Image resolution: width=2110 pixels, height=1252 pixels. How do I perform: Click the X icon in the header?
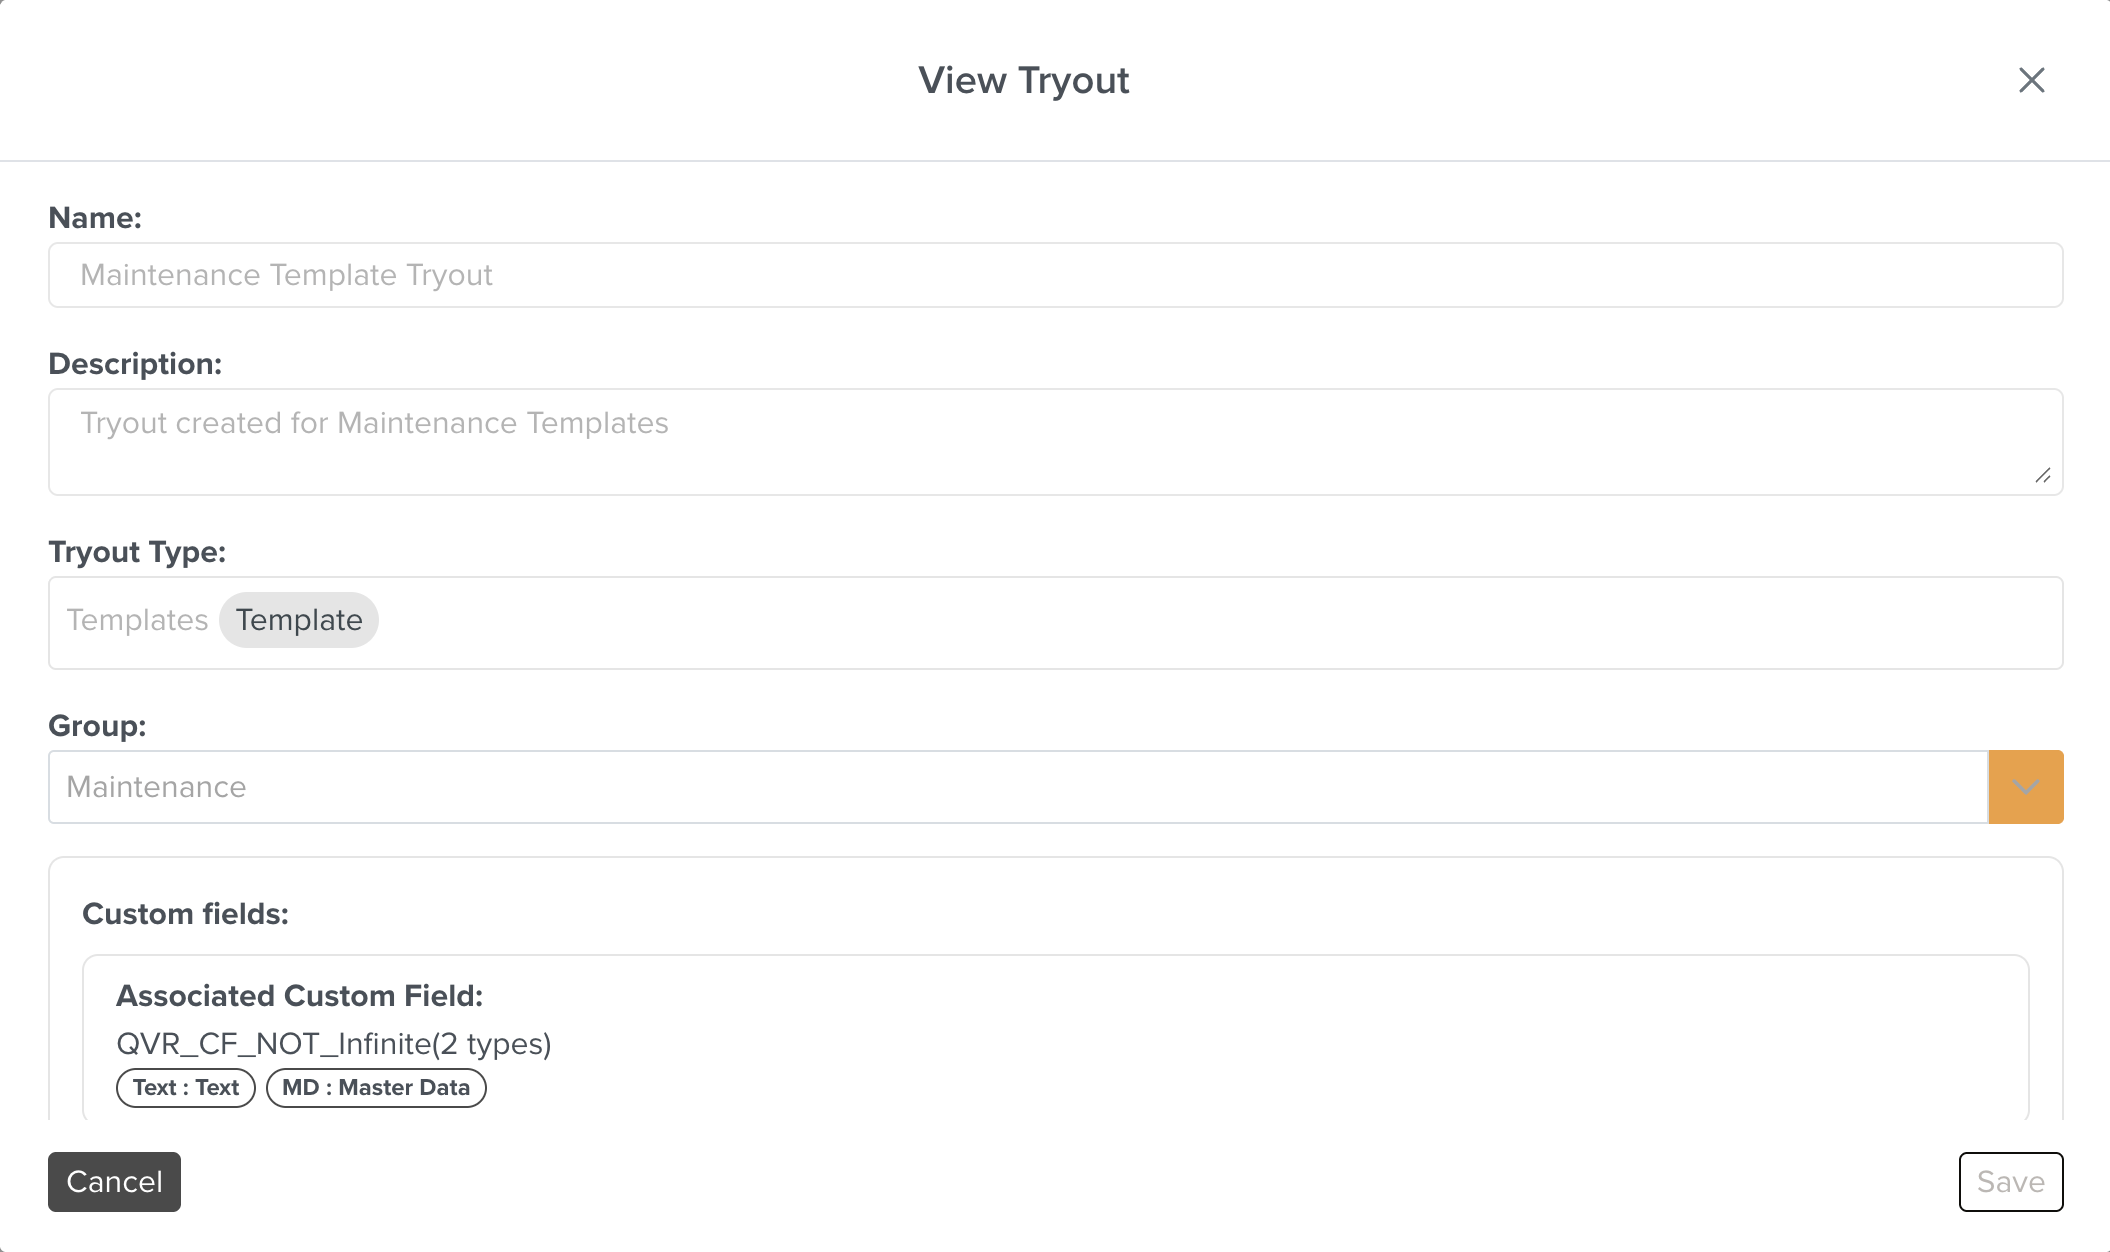(2032, 80)
